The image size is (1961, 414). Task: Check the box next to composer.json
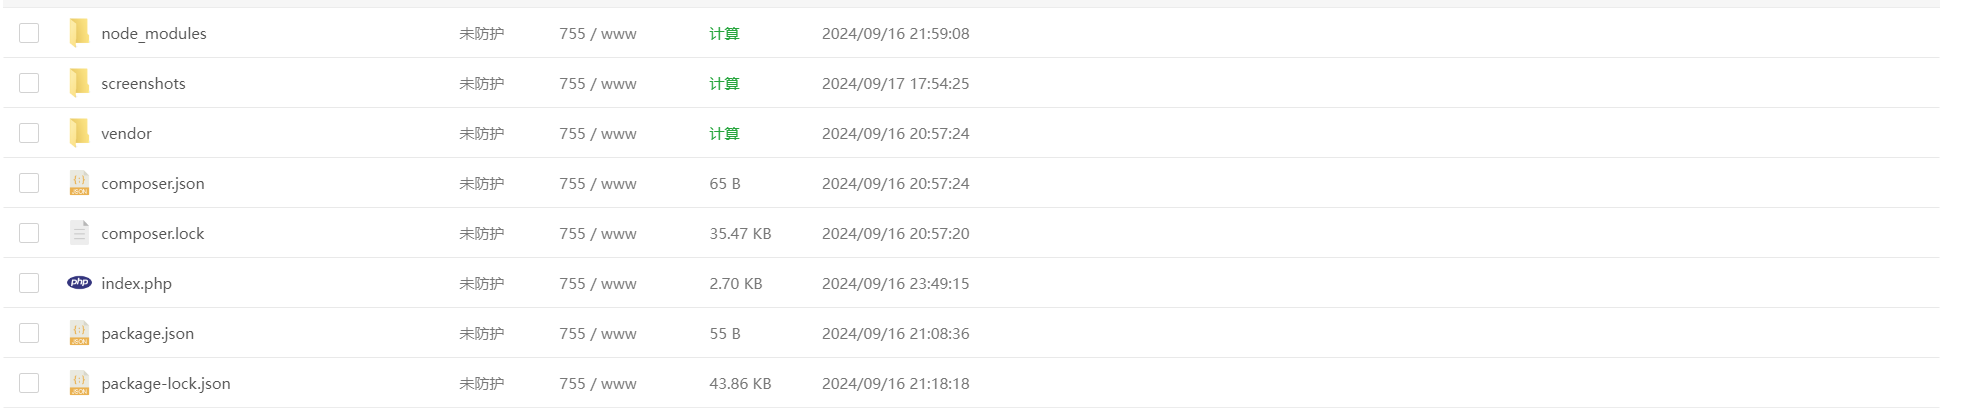(x=29, y=183)
